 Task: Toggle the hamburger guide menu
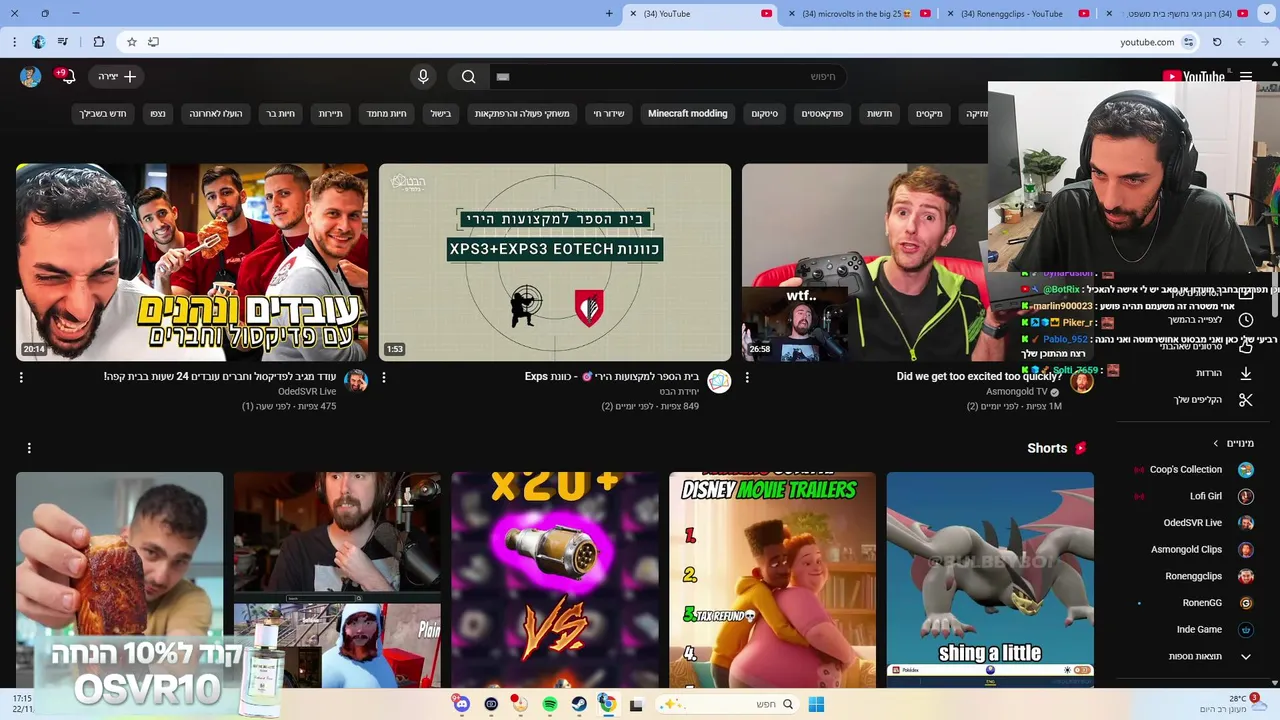1246,76
